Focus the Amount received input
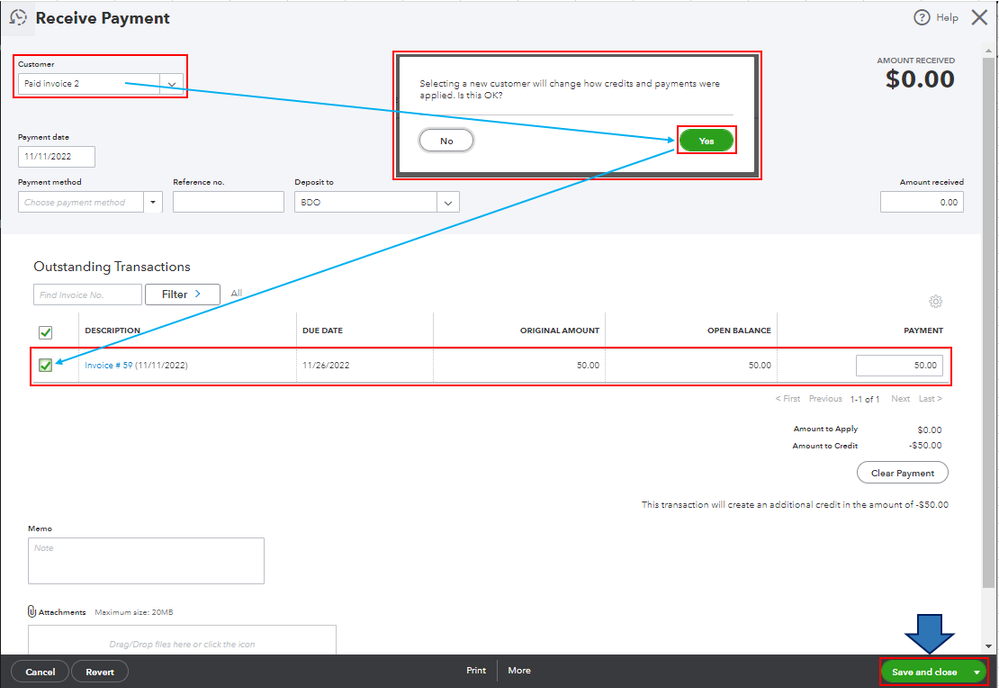 pyautogui.click(x=921, y=203)
